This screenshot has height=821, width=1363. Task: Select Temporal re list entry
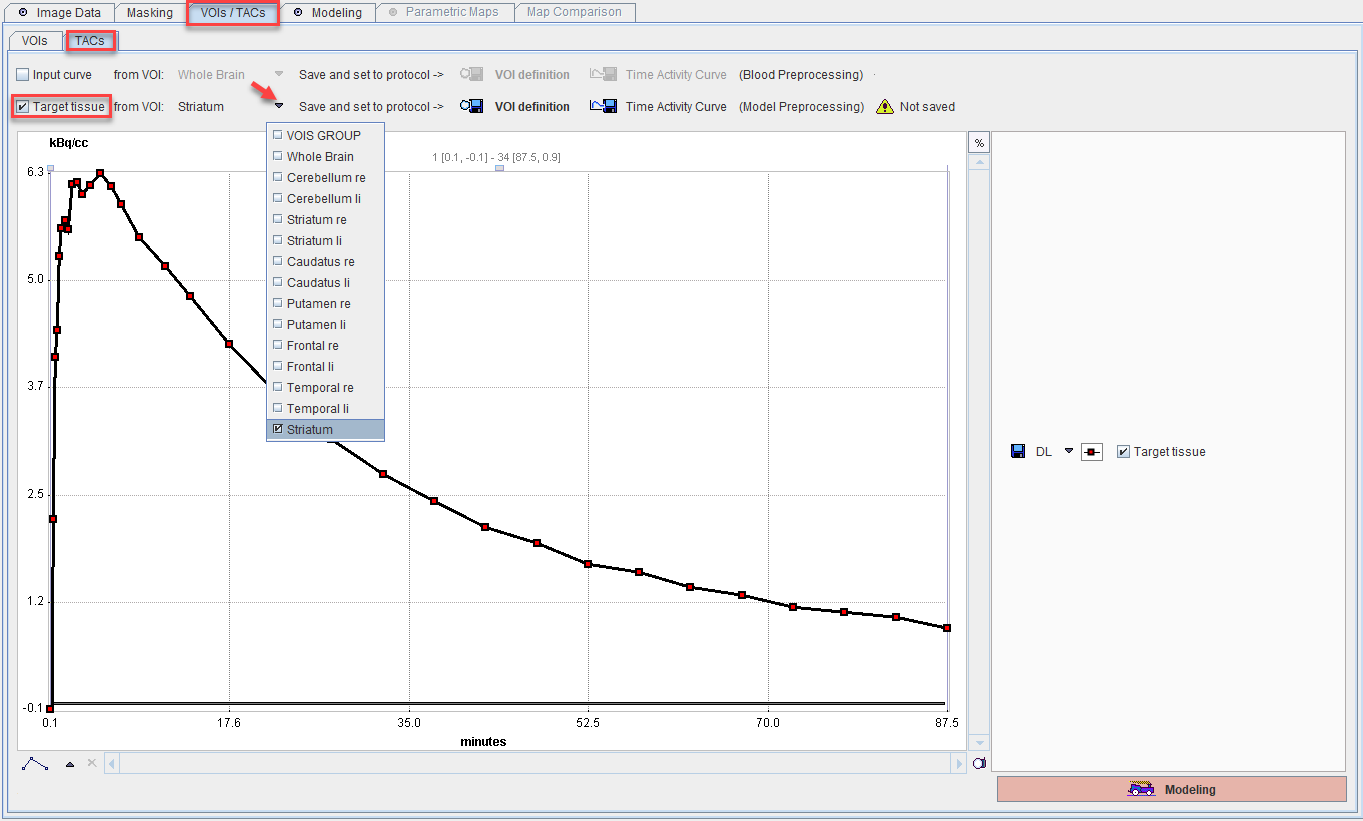[x=325, y=387]
